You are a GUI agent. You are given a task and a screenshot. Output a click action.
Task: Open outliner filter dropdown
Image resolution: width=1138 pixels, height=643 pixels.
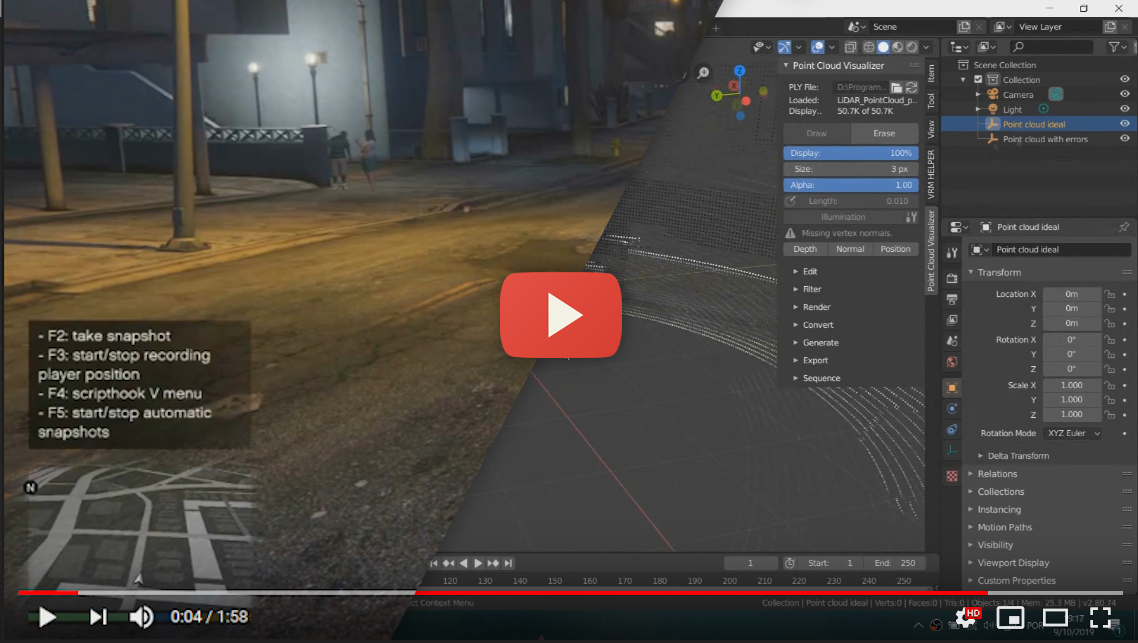[x=1117, y=47]
